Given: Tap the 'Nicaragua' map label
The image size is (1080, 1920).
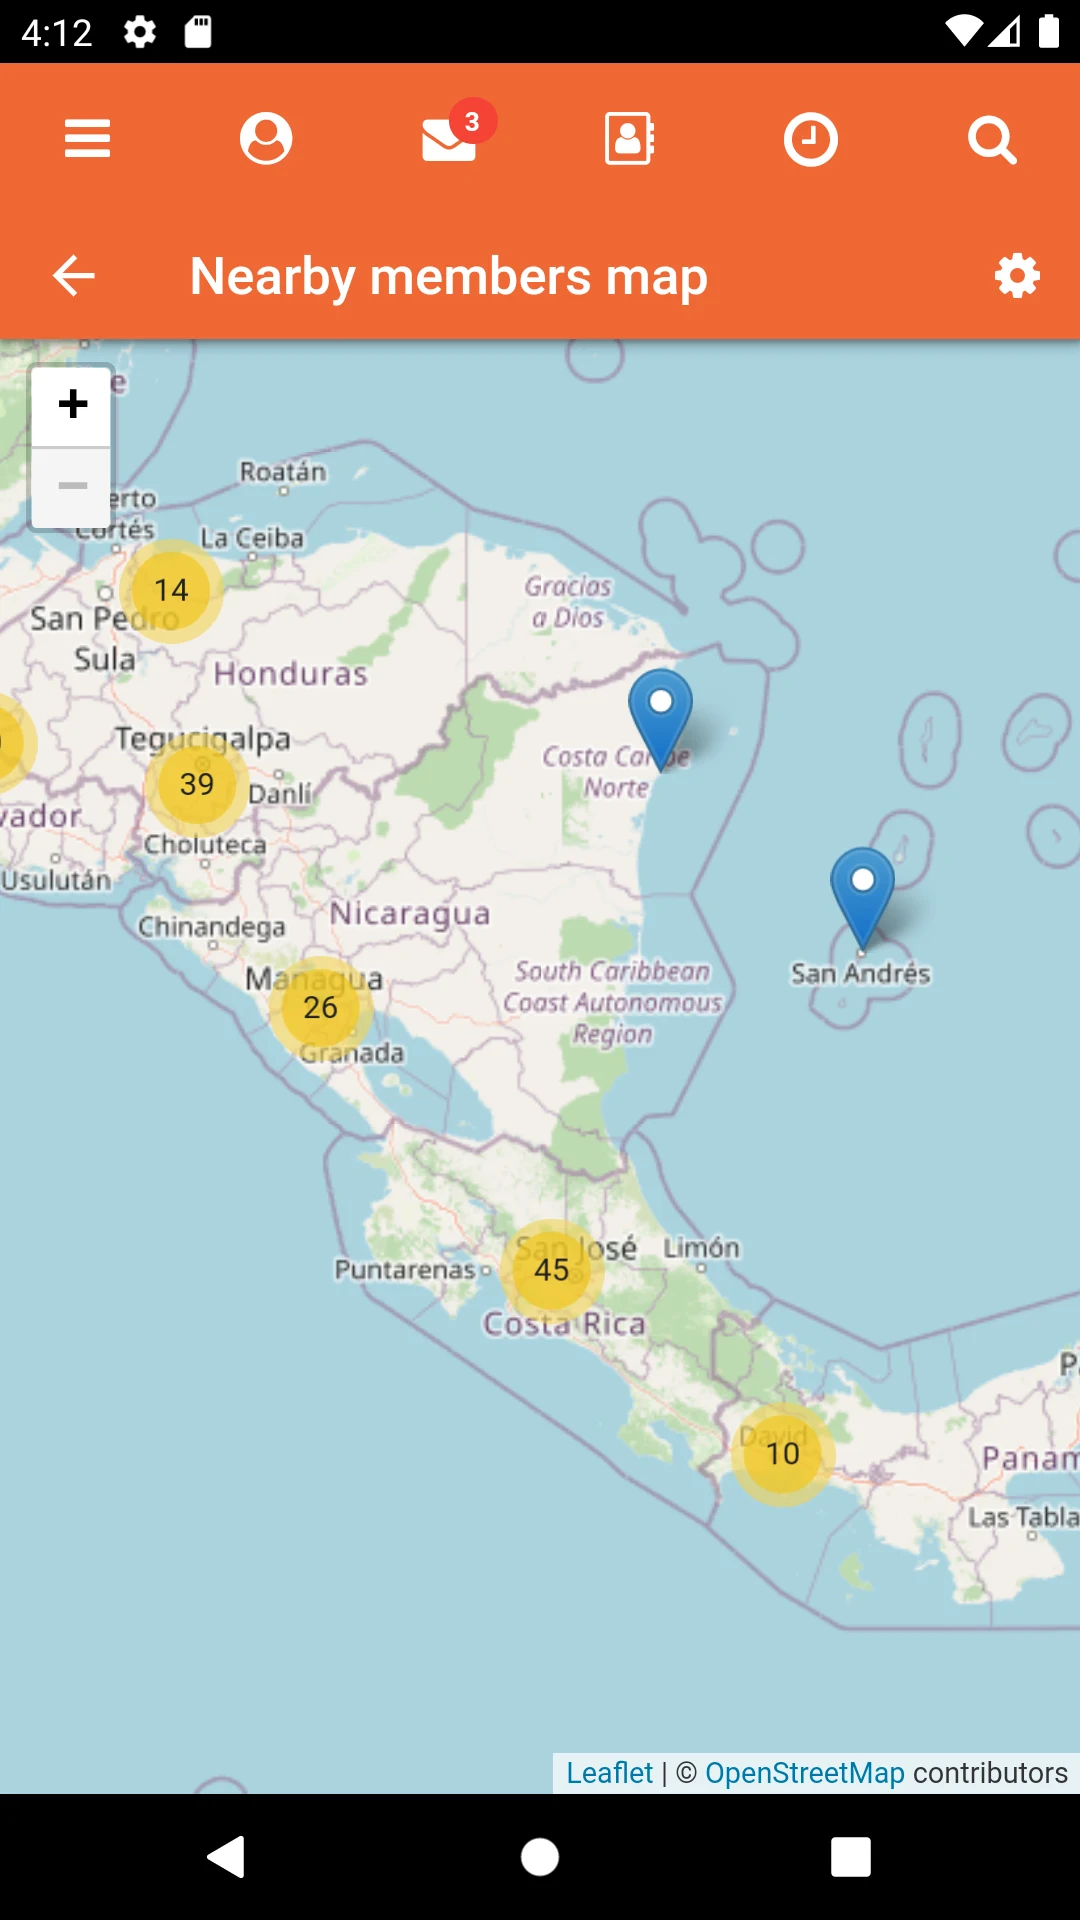Looking at the screenshot, I should tap(410, 913).
